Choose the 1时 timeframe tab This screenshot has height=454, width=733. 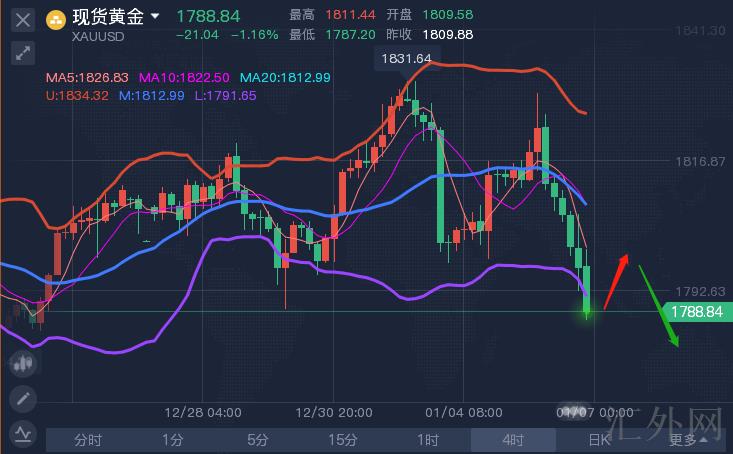tap(428, 439)
